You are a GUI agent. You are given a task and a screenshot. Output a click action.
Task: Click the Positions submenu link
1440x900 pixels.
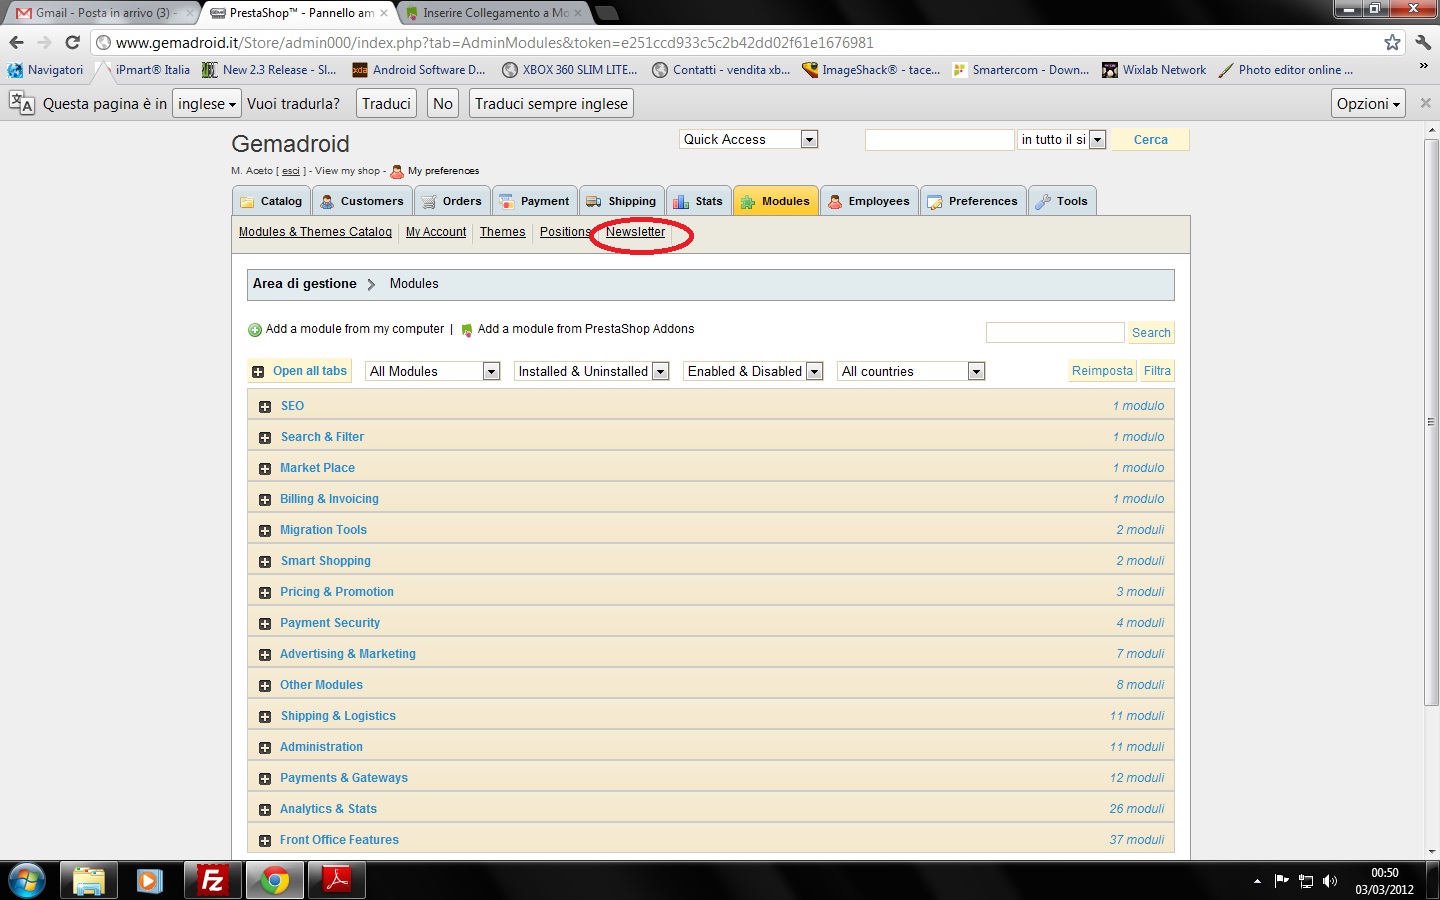(565, 232)
